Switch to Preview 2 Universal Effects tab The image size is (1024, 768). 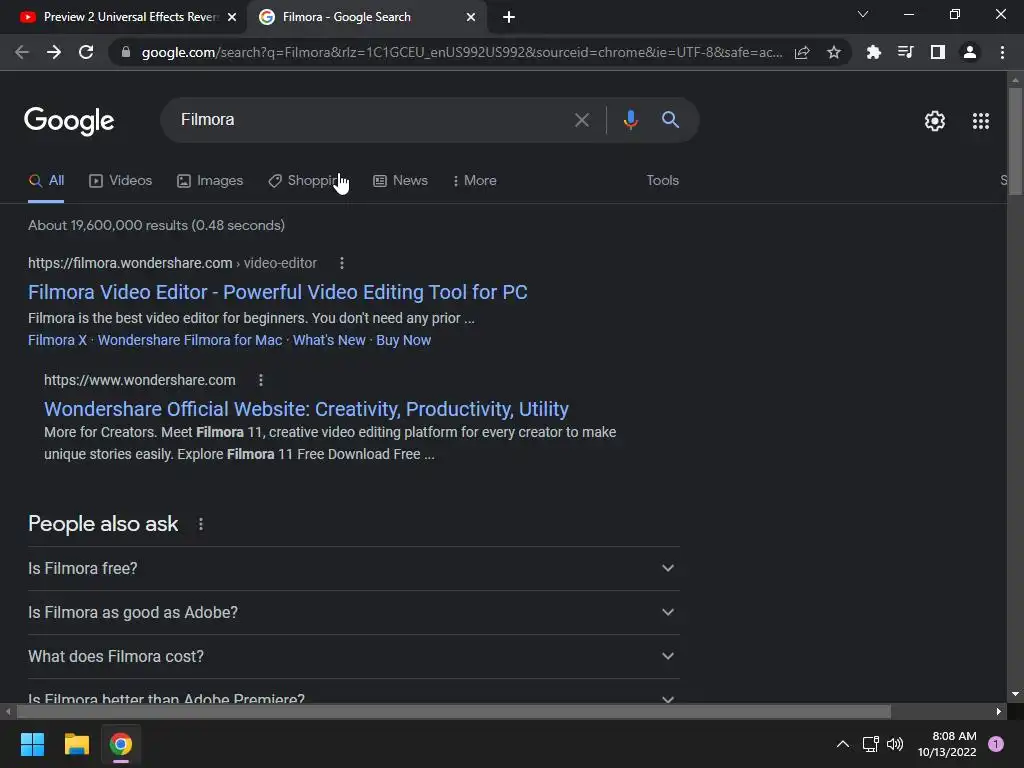pos(120,17)
